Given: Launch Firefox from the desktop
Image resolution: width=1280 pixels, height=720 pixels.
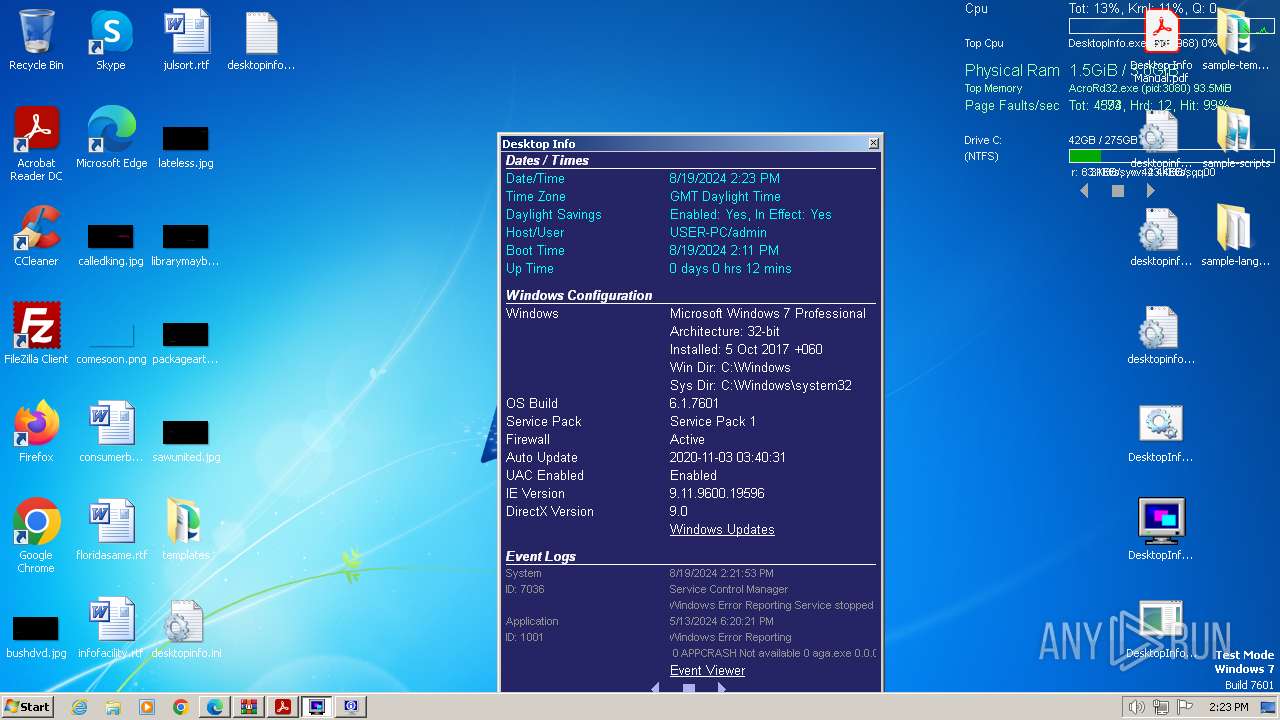Looking at the screenshot, I should tap(36, 431).
